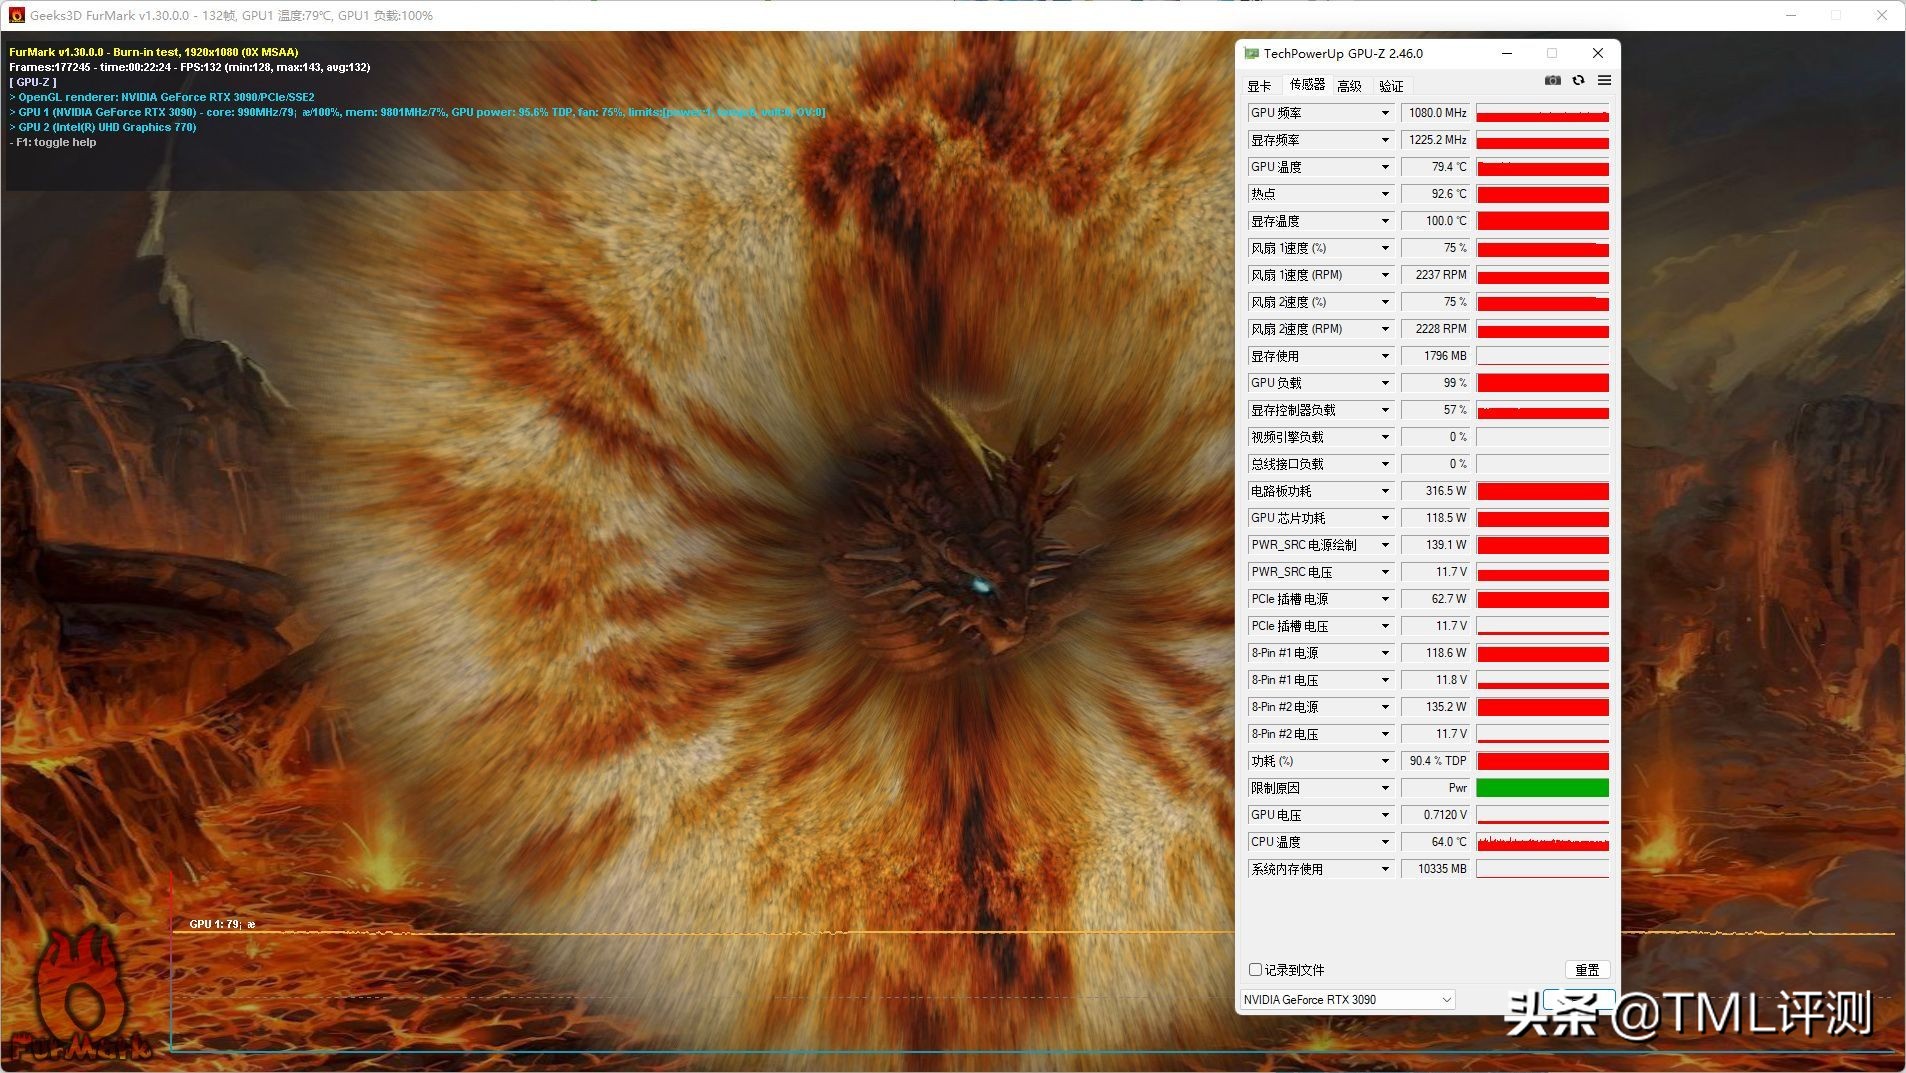Open the 风扇 2速度 (%) dropdown
The width and height of the screenshot is (1906, 1073).
point(1385,302)
